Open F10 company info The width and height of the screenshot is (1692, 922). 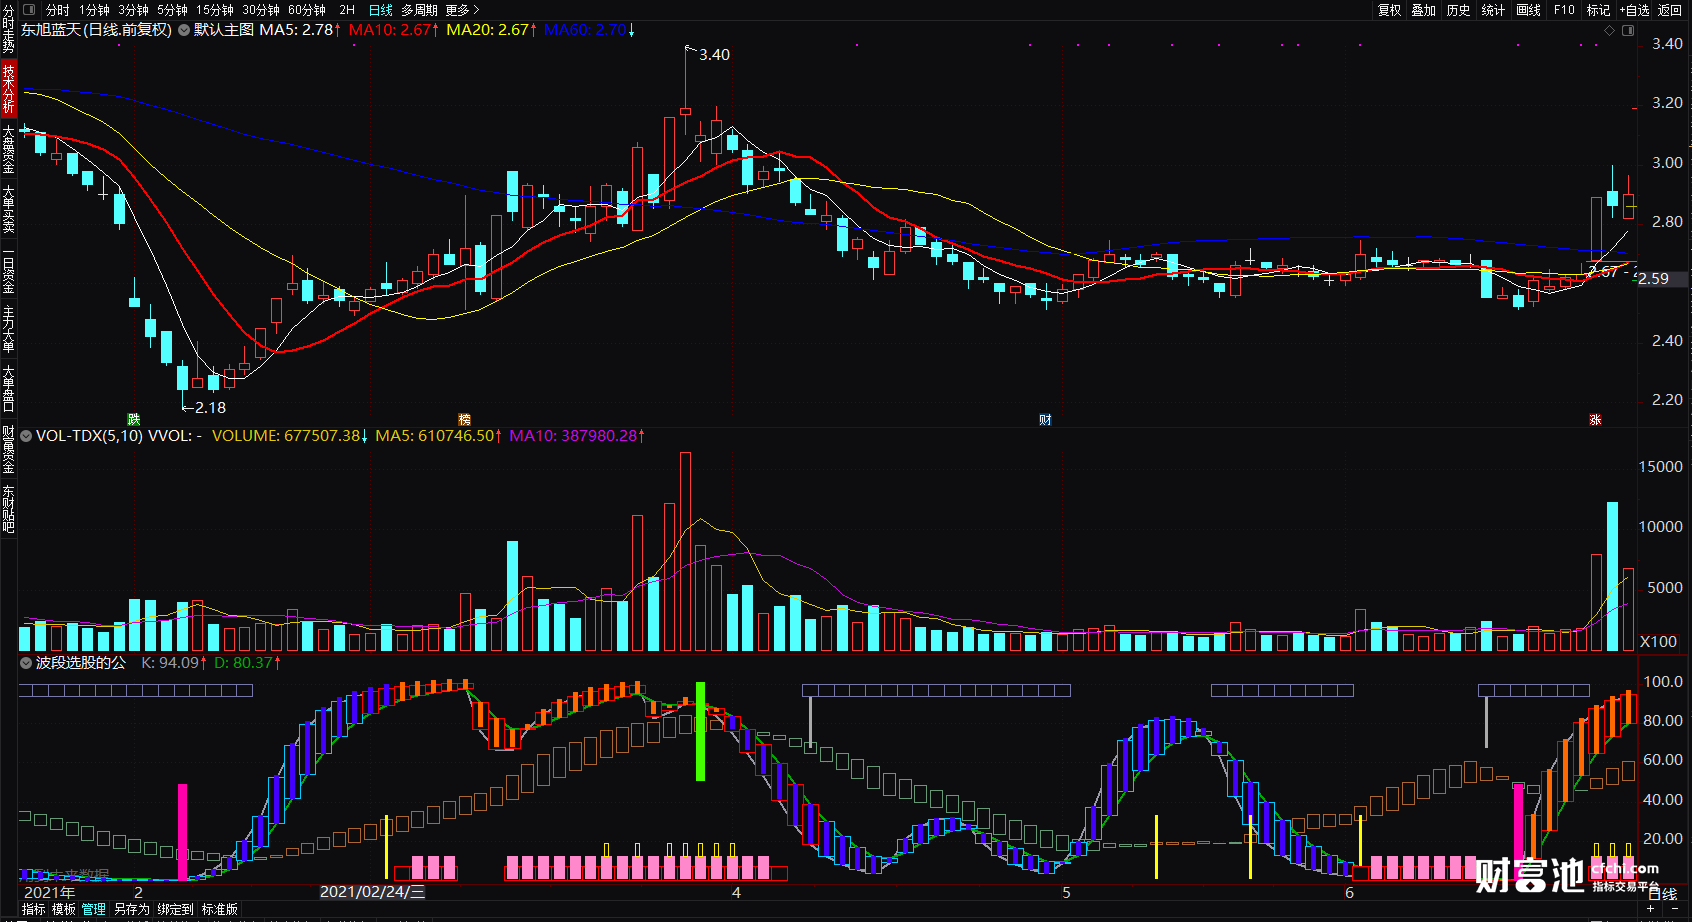(1564, 10)
